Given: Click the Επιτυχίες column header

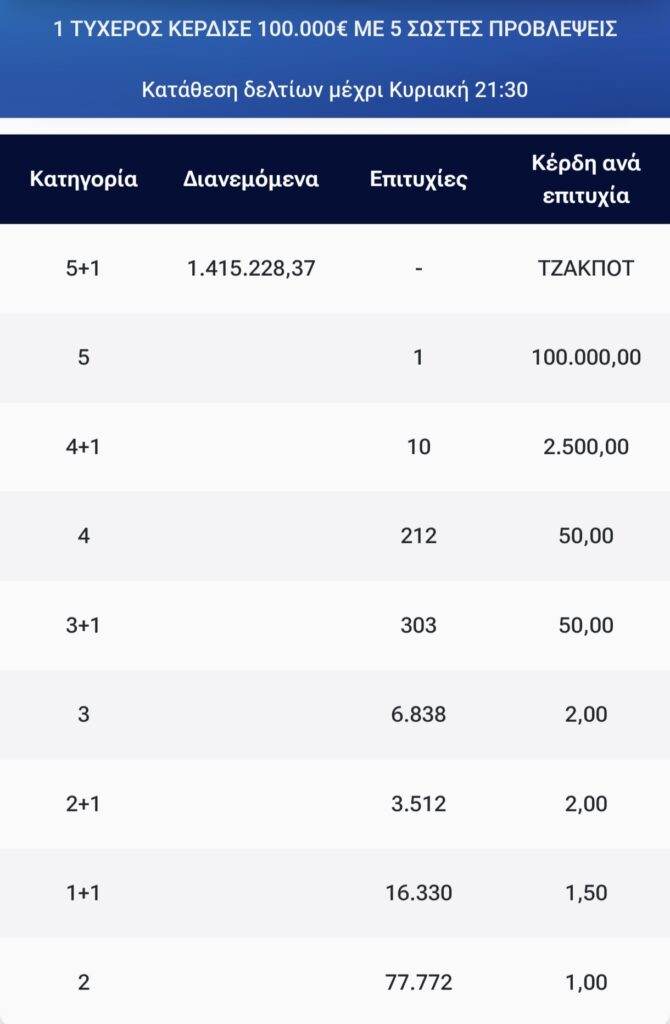Looking at the screenshot, I should [419, 179].
